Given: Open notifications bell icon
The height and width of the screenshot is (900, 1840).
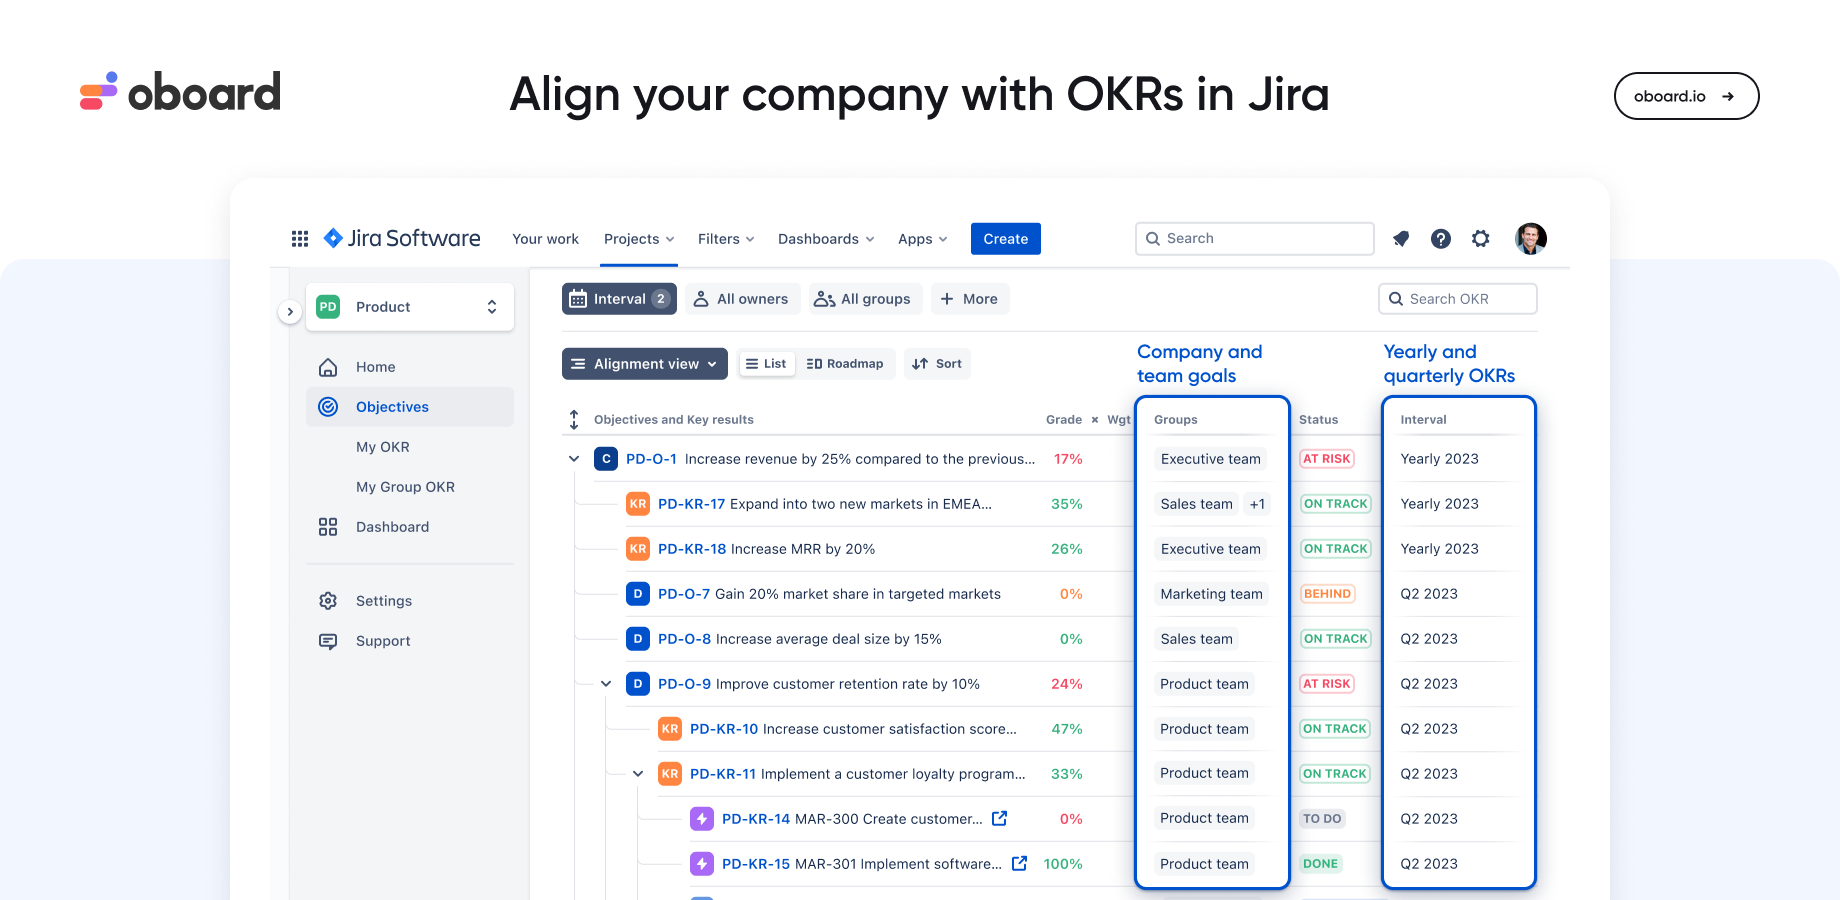Looking at the screenshot, I should coord(1401,239).
